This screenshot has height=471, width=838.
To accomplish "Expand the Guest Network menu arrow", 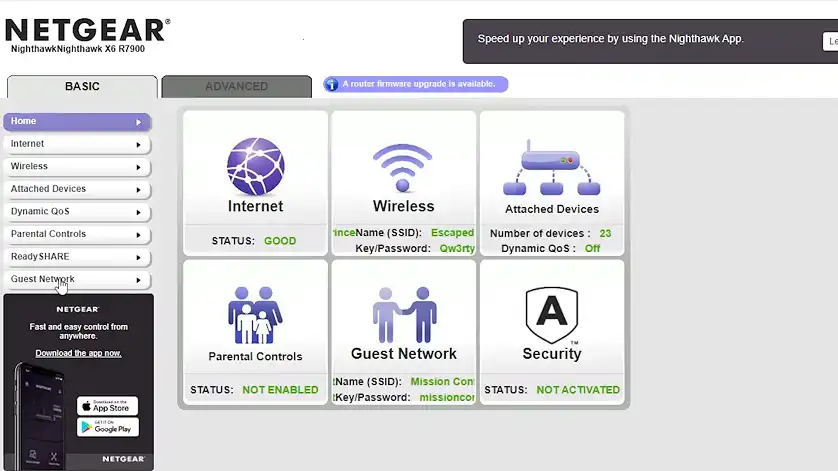I will 138,280.
